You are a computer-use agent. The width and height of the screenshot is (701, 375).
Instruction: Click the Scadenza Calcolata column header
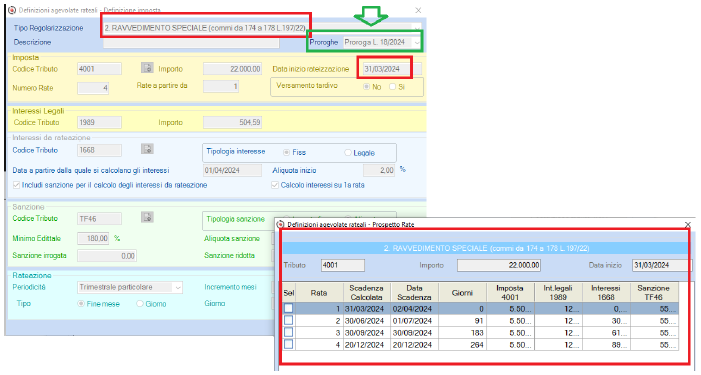point(367,293)
